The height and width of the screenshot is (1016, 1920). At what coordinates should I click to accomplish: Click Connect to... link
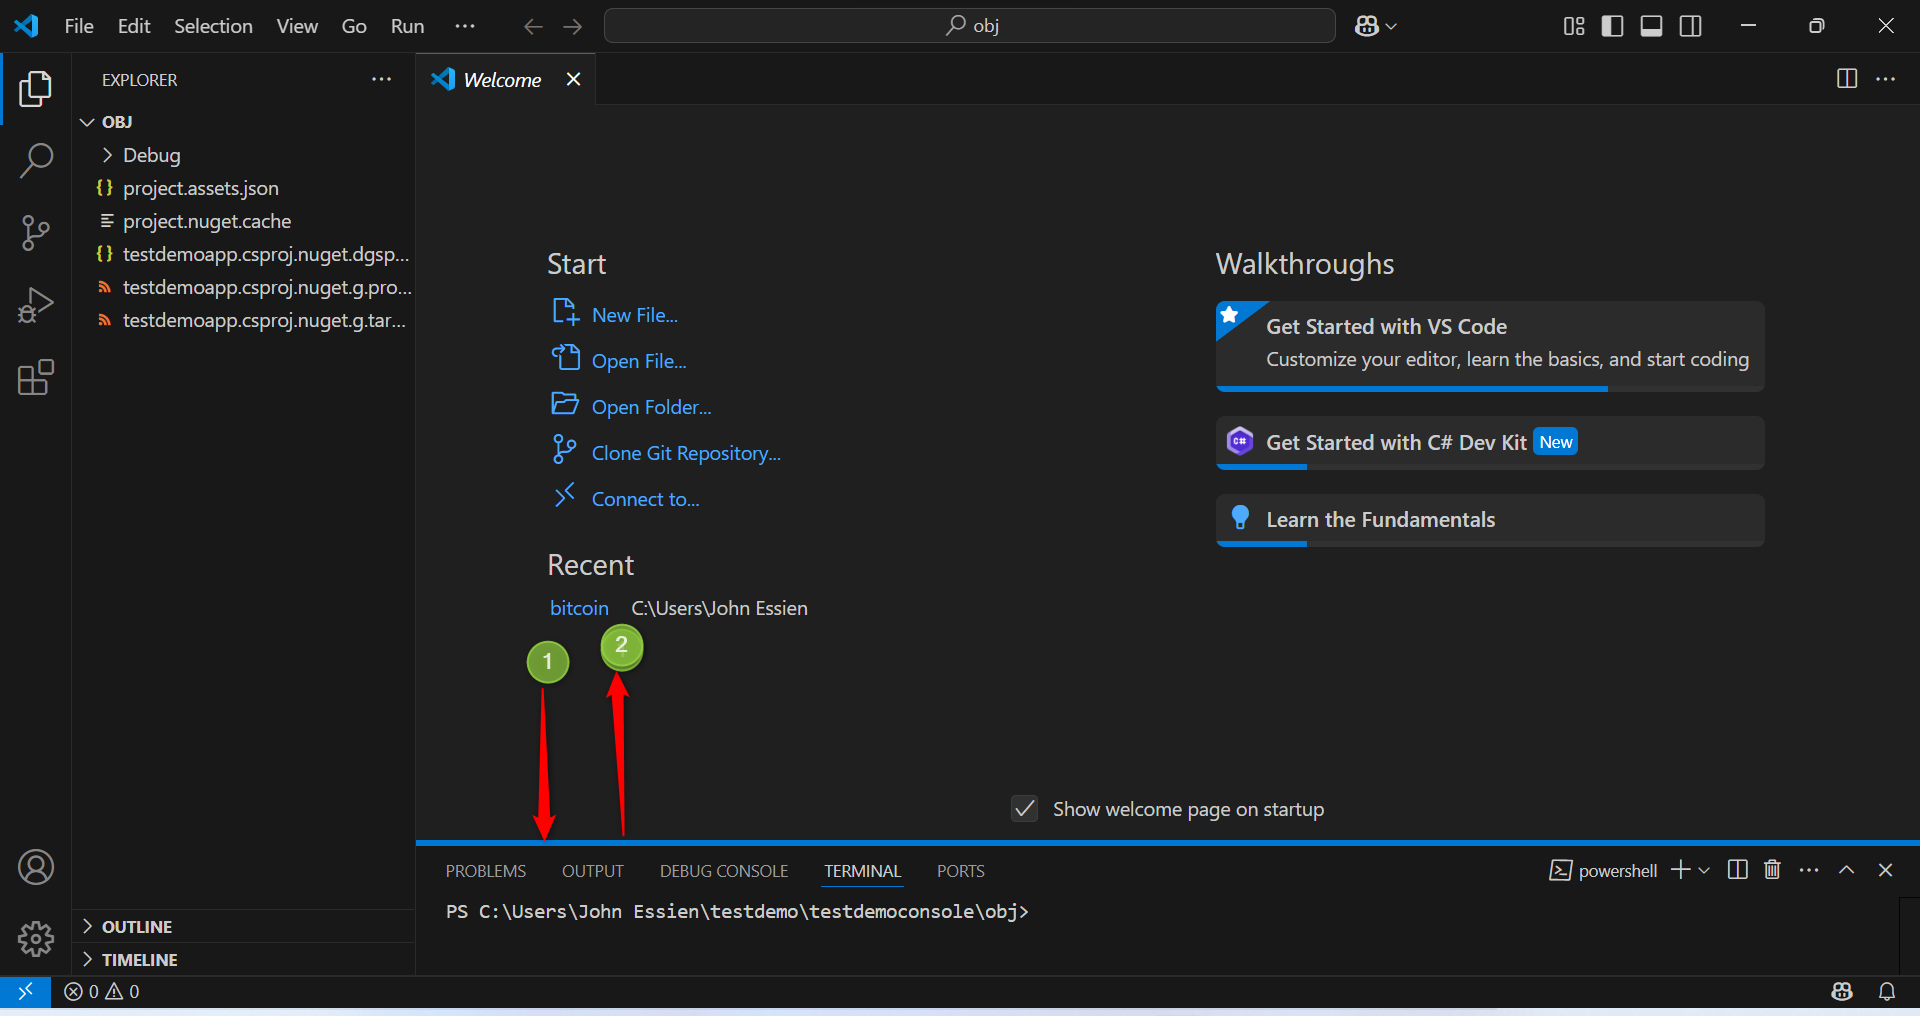point(626,498)
